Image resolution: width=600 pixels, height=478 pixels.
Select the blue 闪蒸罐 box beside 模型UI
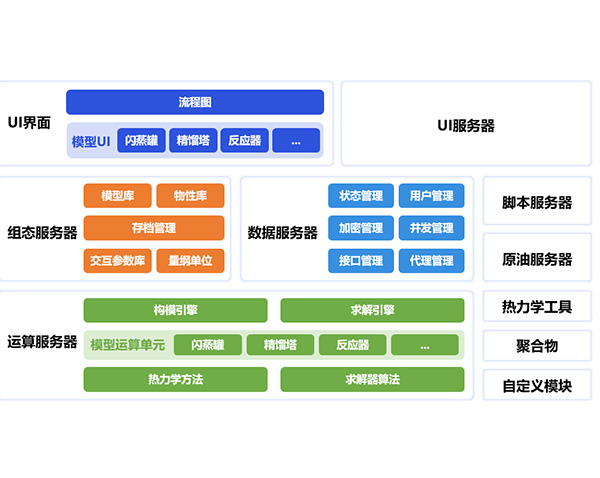[x=141, y=140]
